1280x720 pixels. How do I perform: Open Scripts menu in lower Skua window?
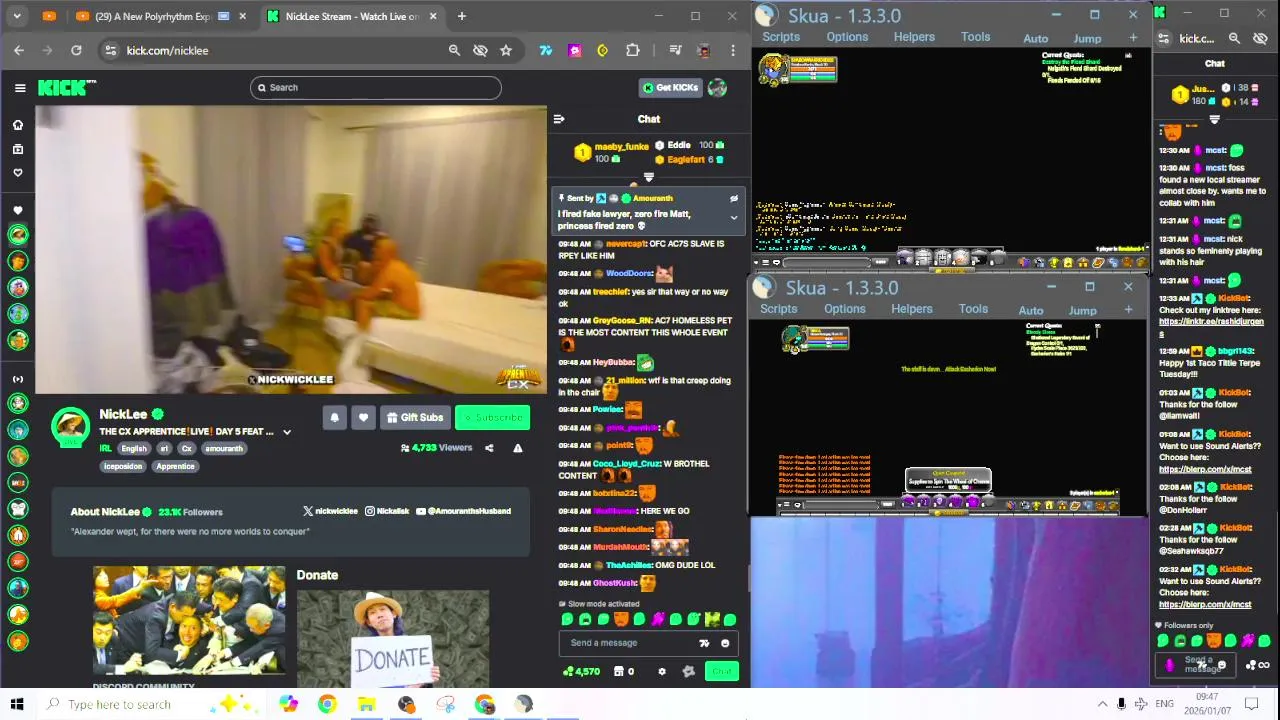778,309
